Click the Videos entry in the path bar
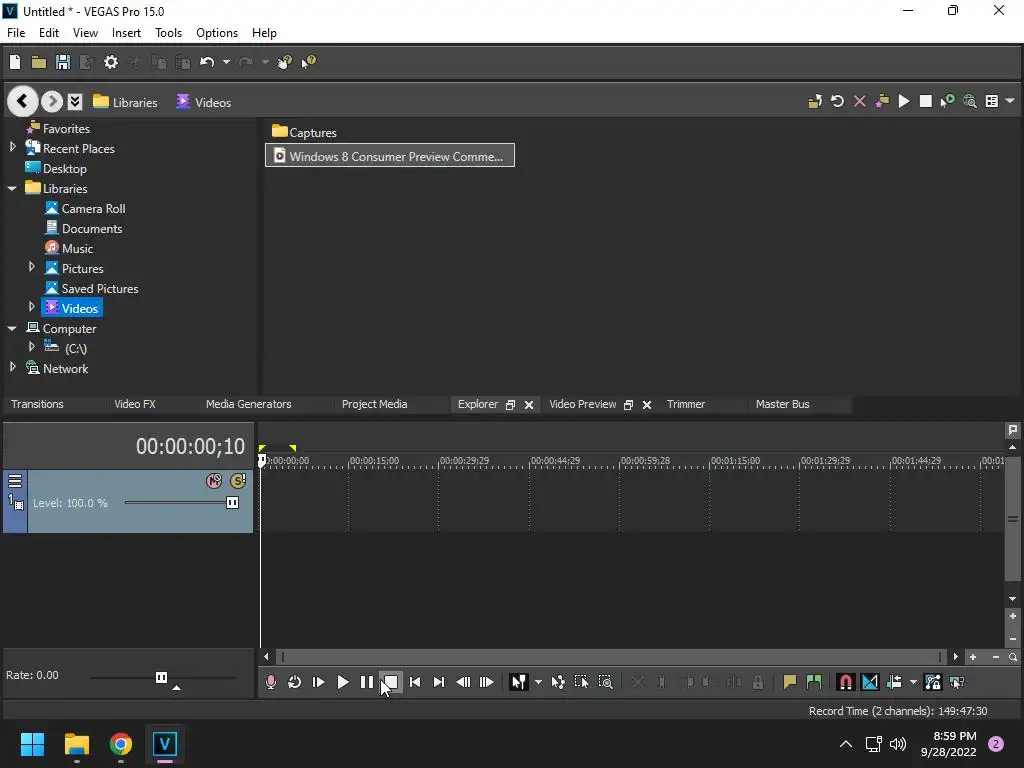 click(204, 102)
